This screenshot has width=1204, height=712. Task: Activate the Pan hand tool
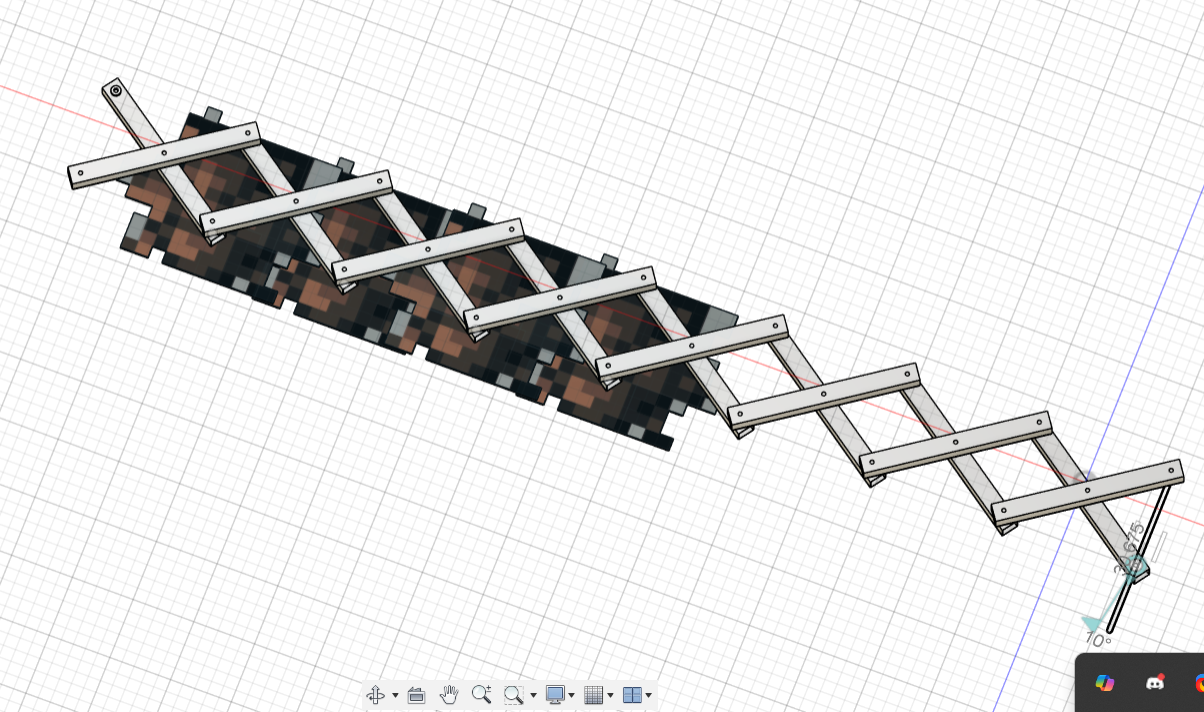[x=449, y=695]
